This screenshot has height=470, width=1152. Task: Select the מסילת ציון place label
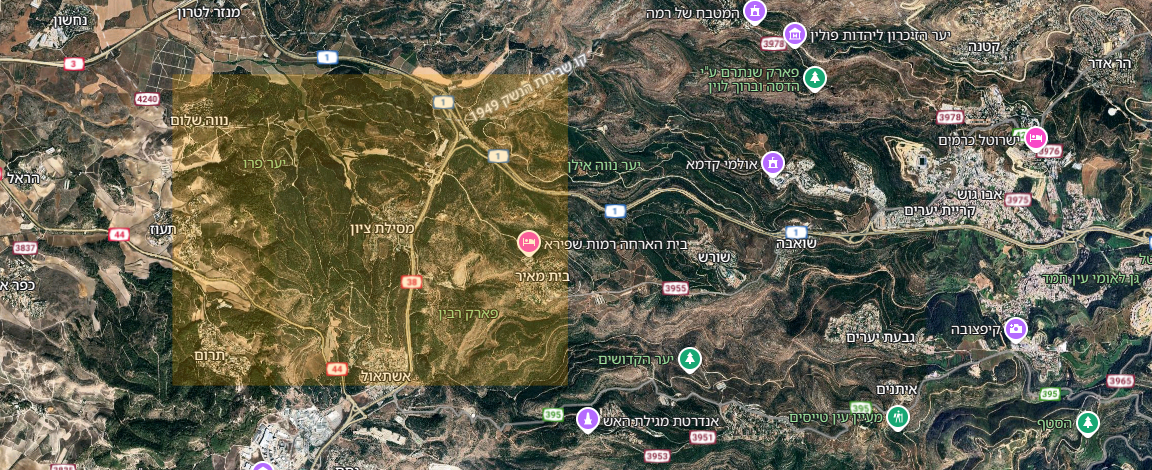(x=384, y=228)
